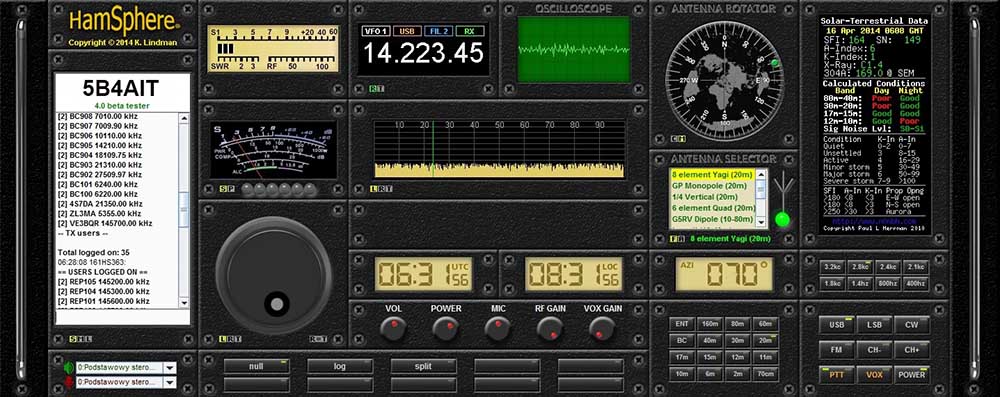This screenshot has height=397, width=1000.
Task: Click the VOL knob
Action: (393, 329)
